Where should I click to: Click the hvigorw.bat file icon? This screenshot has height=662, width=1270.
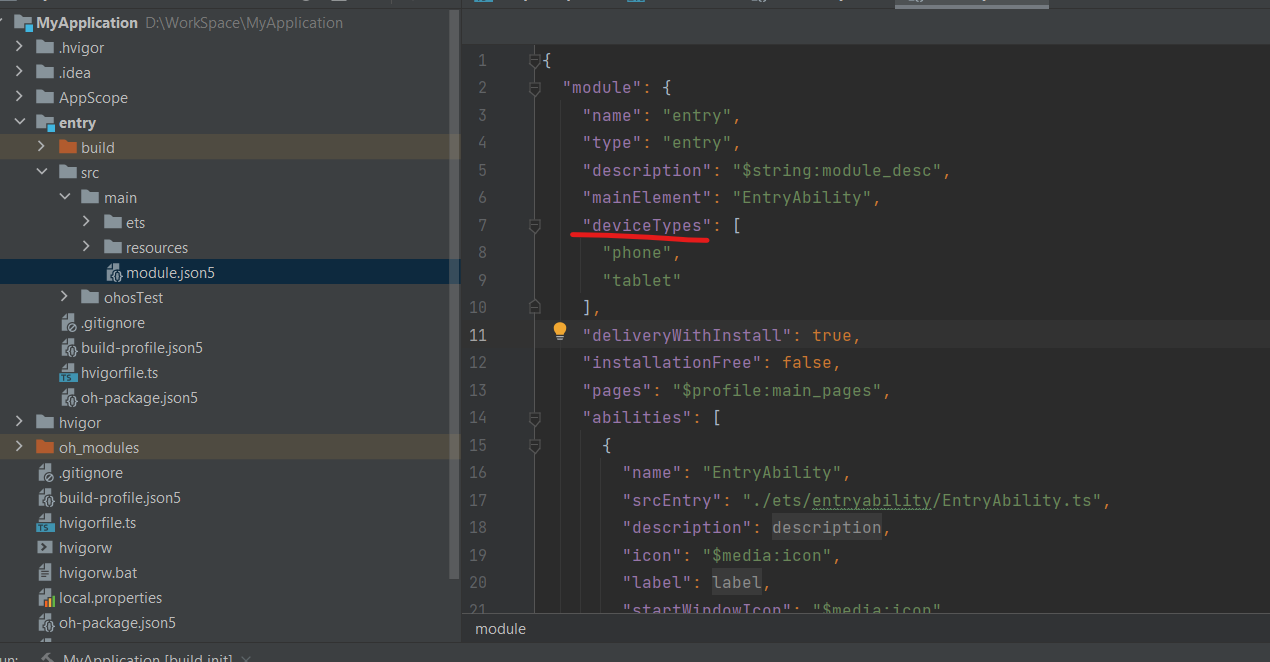tap(45, 573)
